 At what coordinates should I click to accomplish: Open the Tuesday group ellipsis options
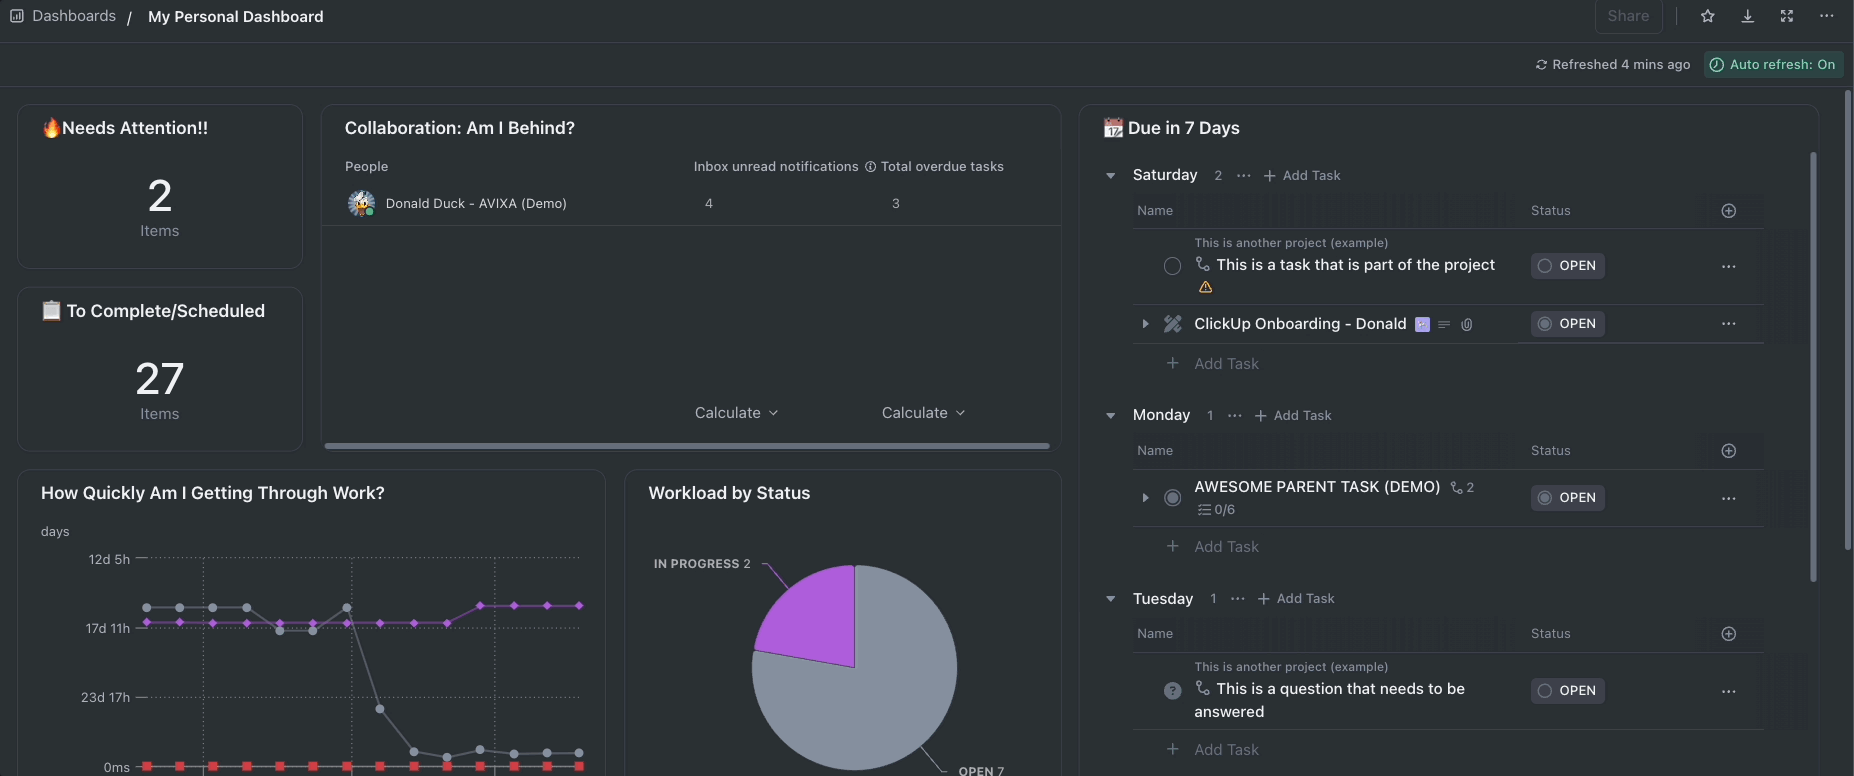pos(1238,599)
